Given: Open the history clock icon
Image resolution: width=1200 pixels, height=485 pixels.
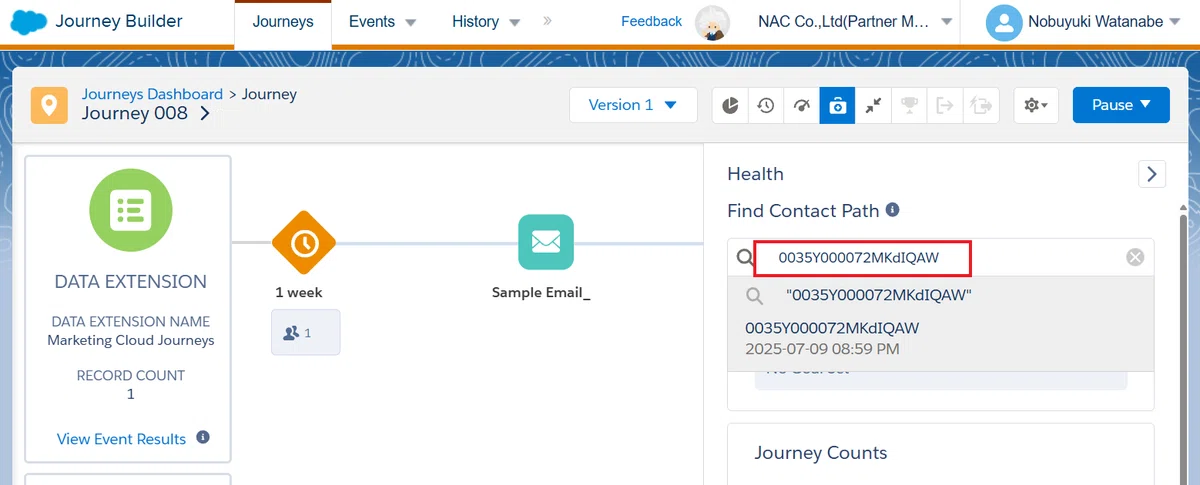Looking at the screenshot, I should pyautogui.click(x=766, y=105).
